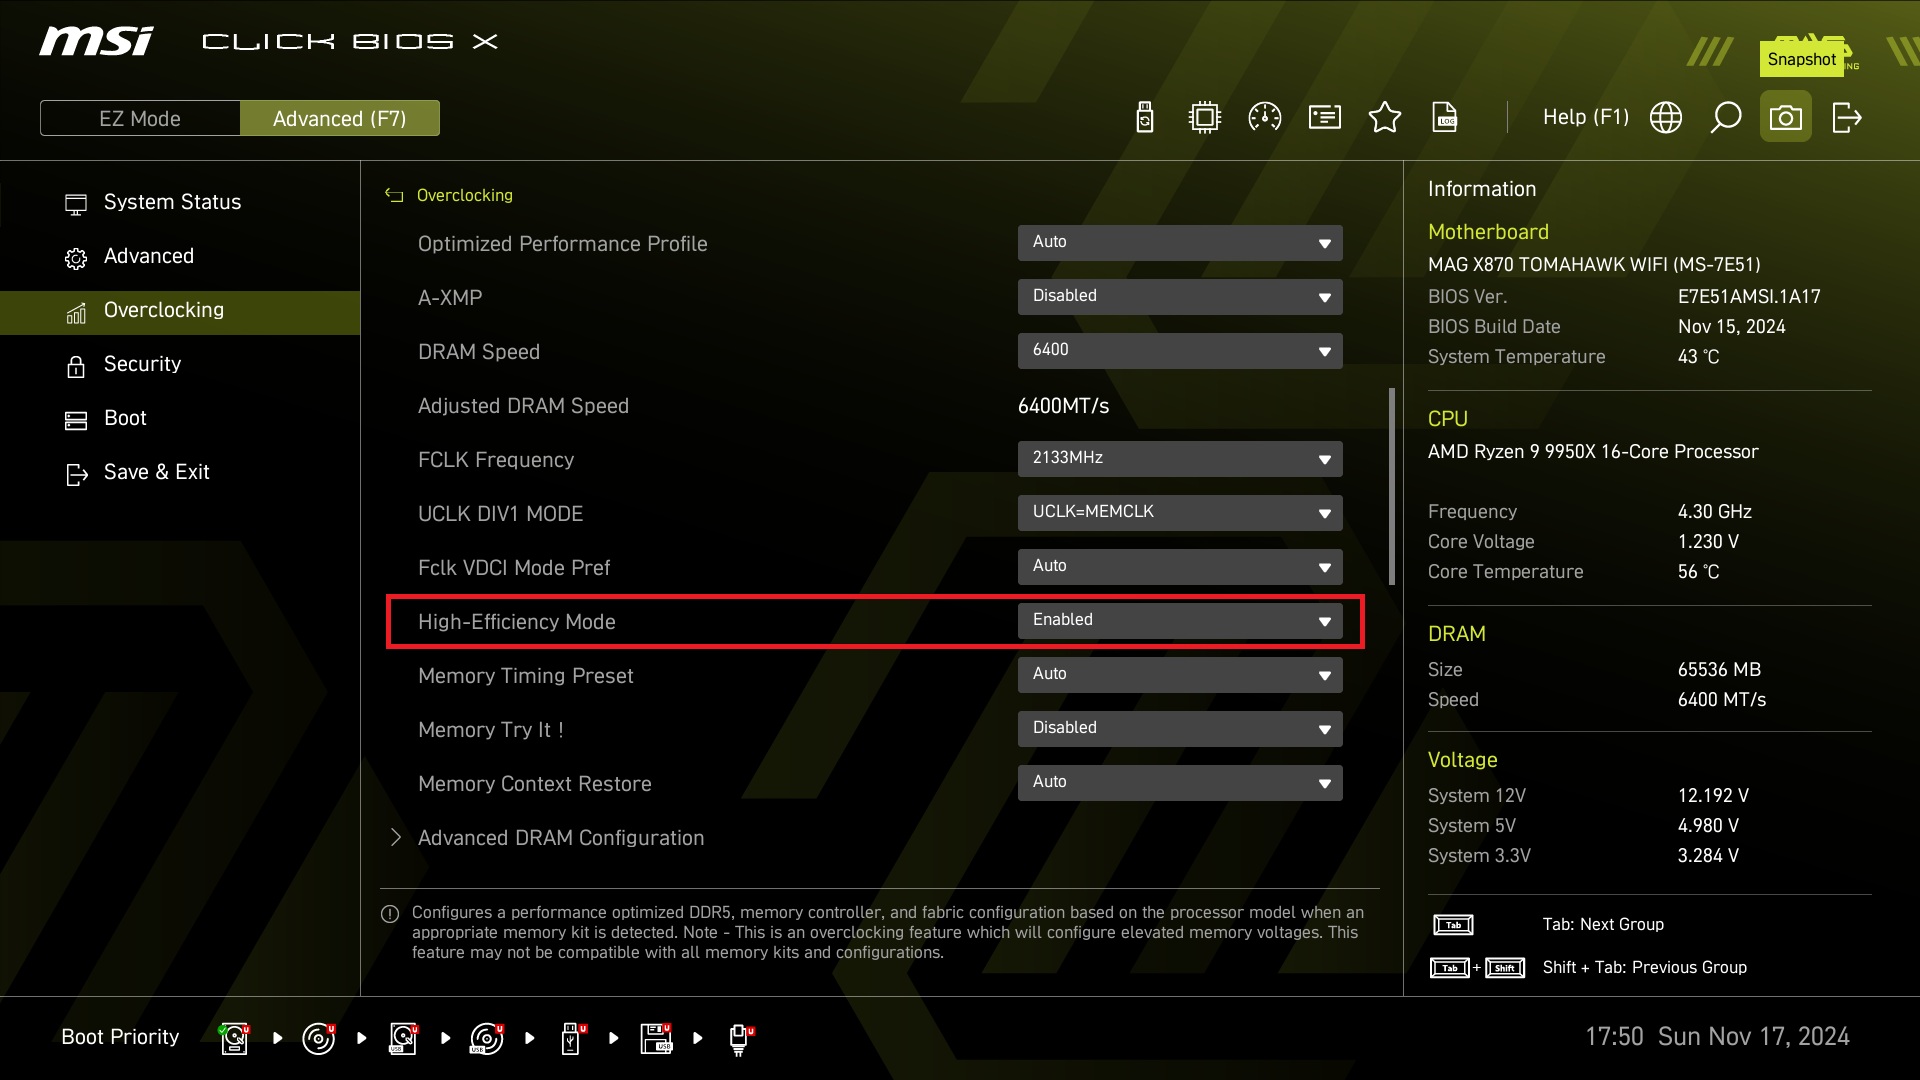View the BIOS log file icon
Viewport: 1920px width, 1080px height.
[1445, 117]
